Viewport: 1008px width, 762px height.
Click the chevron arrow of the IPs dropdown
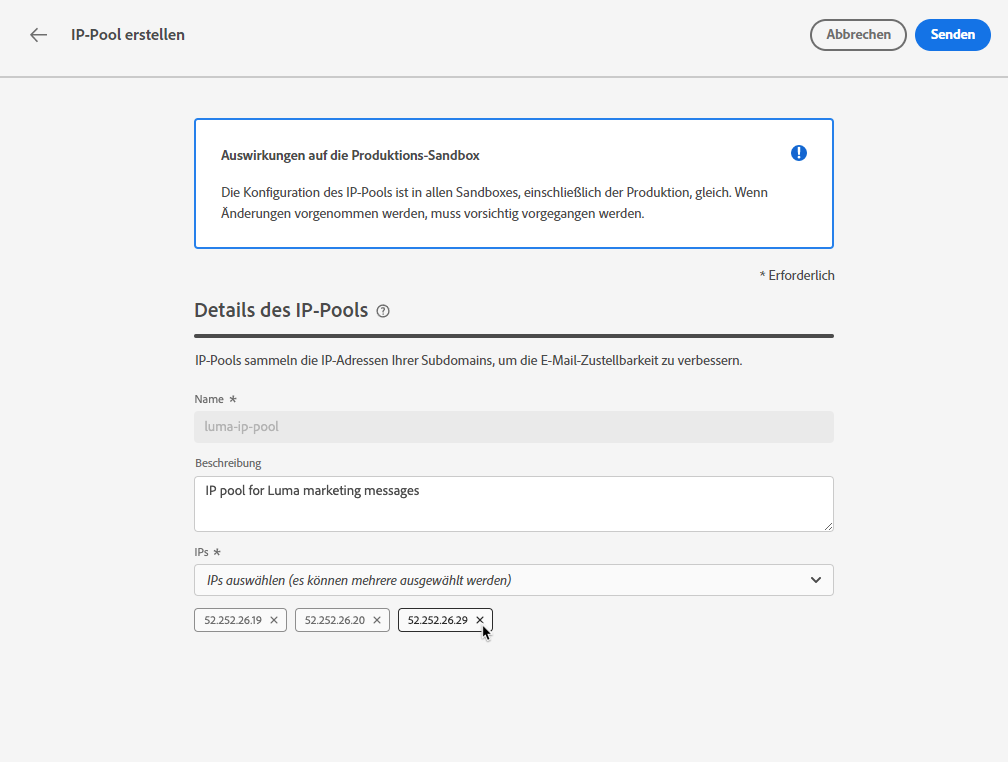816,580
